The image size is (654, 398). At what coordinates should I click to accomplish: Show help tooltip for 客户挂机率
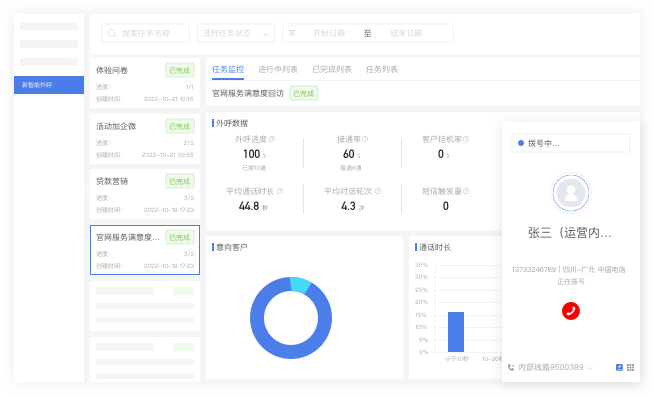point(466,139)
